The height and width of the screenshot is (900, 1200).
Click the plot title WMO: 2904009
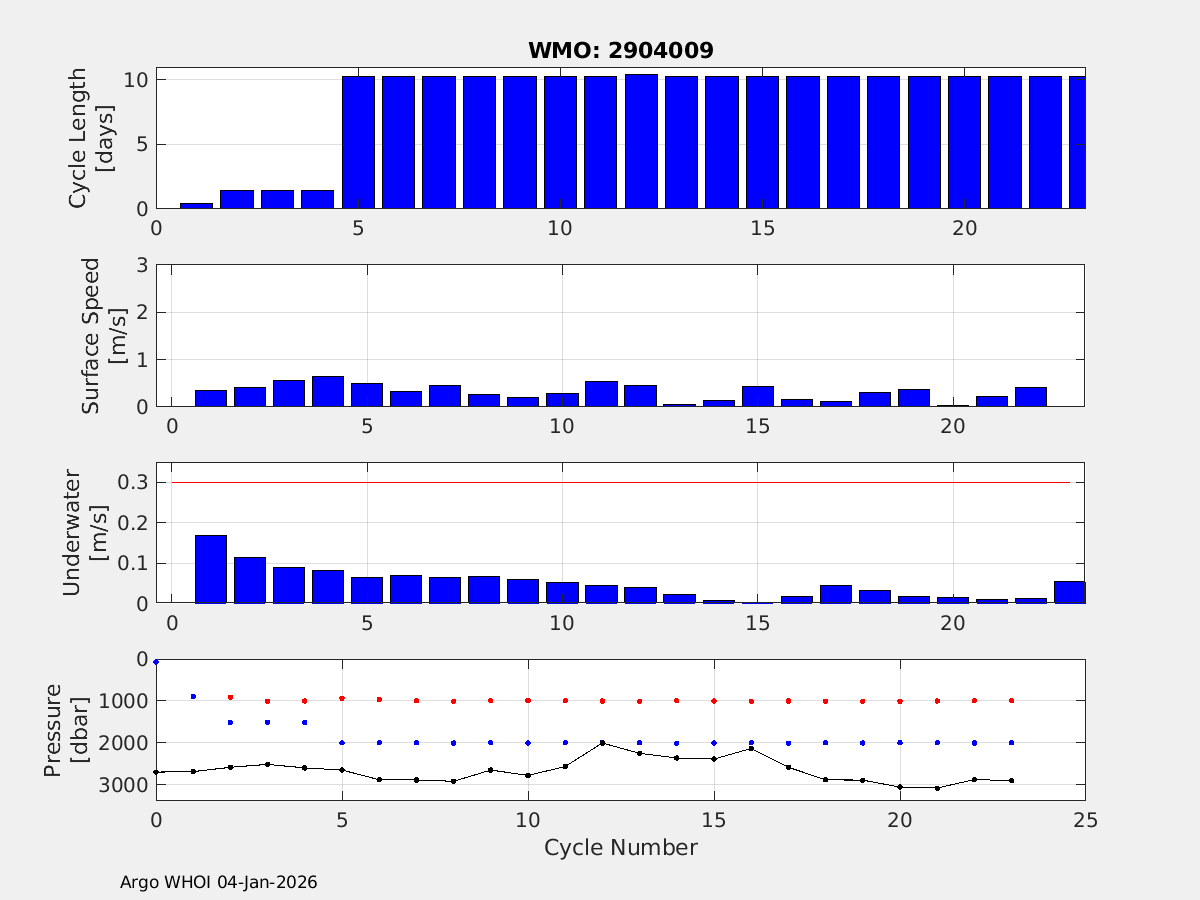[620, 51]
